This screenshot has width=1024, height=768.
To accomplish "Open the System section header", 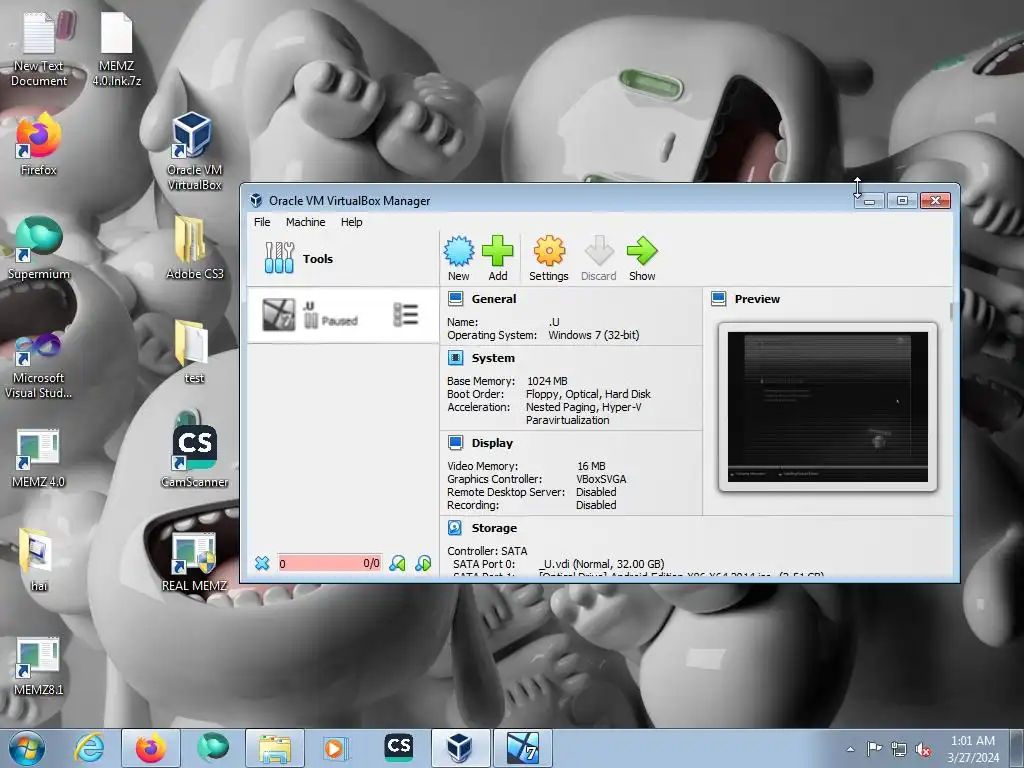I will (493, 358).
